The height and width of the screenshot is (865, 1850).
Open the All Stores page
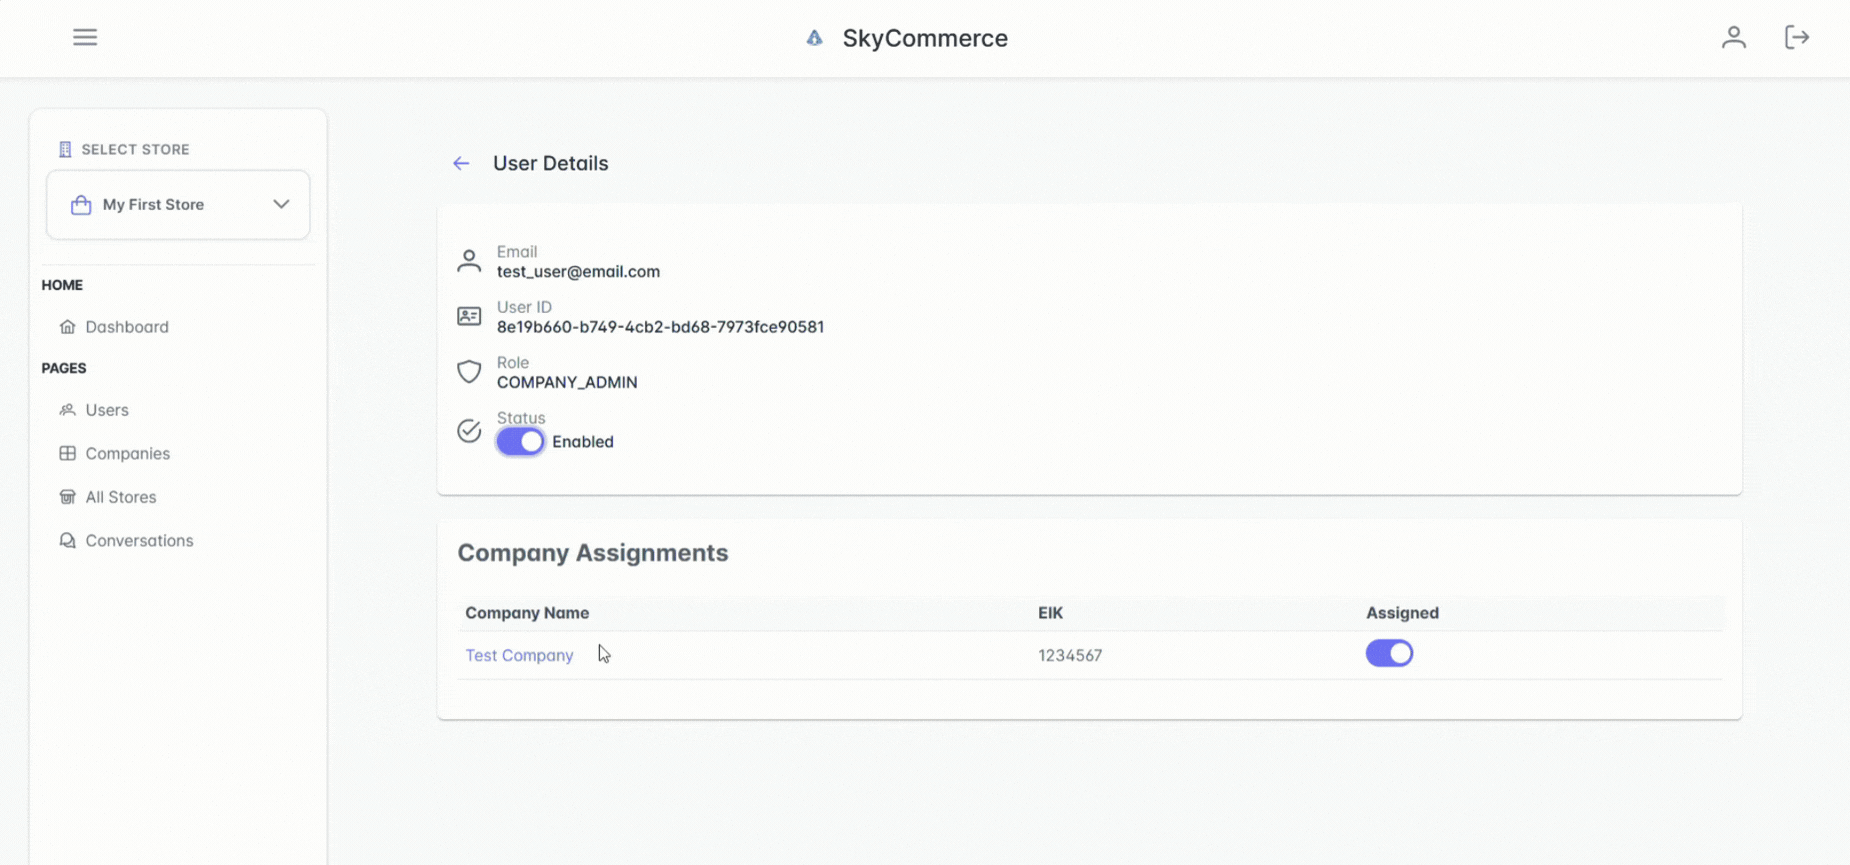click(121, 497)
